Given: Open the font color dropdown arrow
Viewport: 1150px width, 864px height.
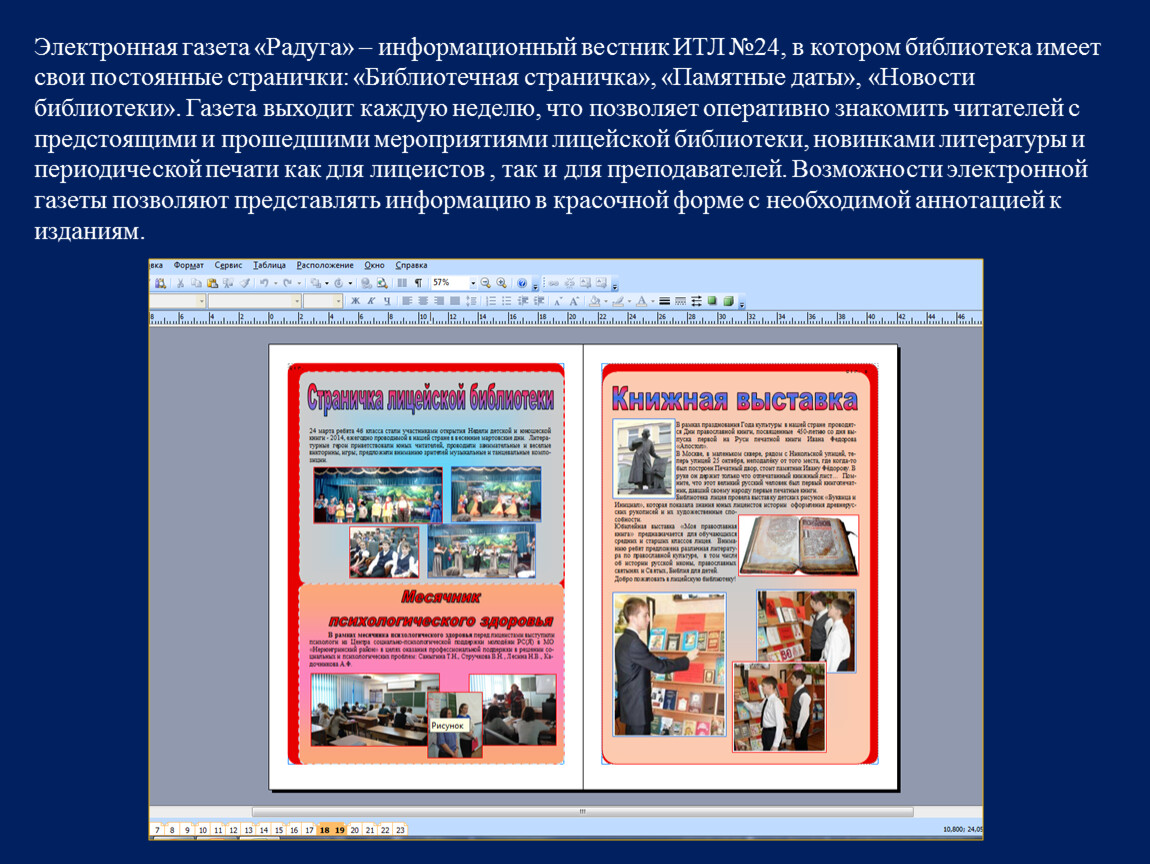Looking at the screenshot, I should click(652, 301).
